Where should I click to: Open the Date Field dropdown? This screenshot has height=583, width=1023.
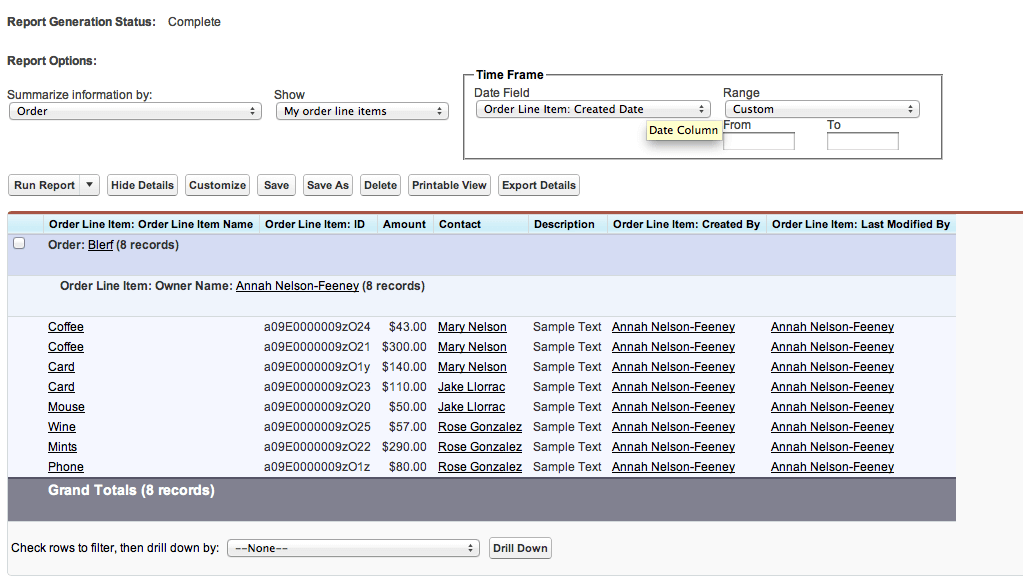592,109
